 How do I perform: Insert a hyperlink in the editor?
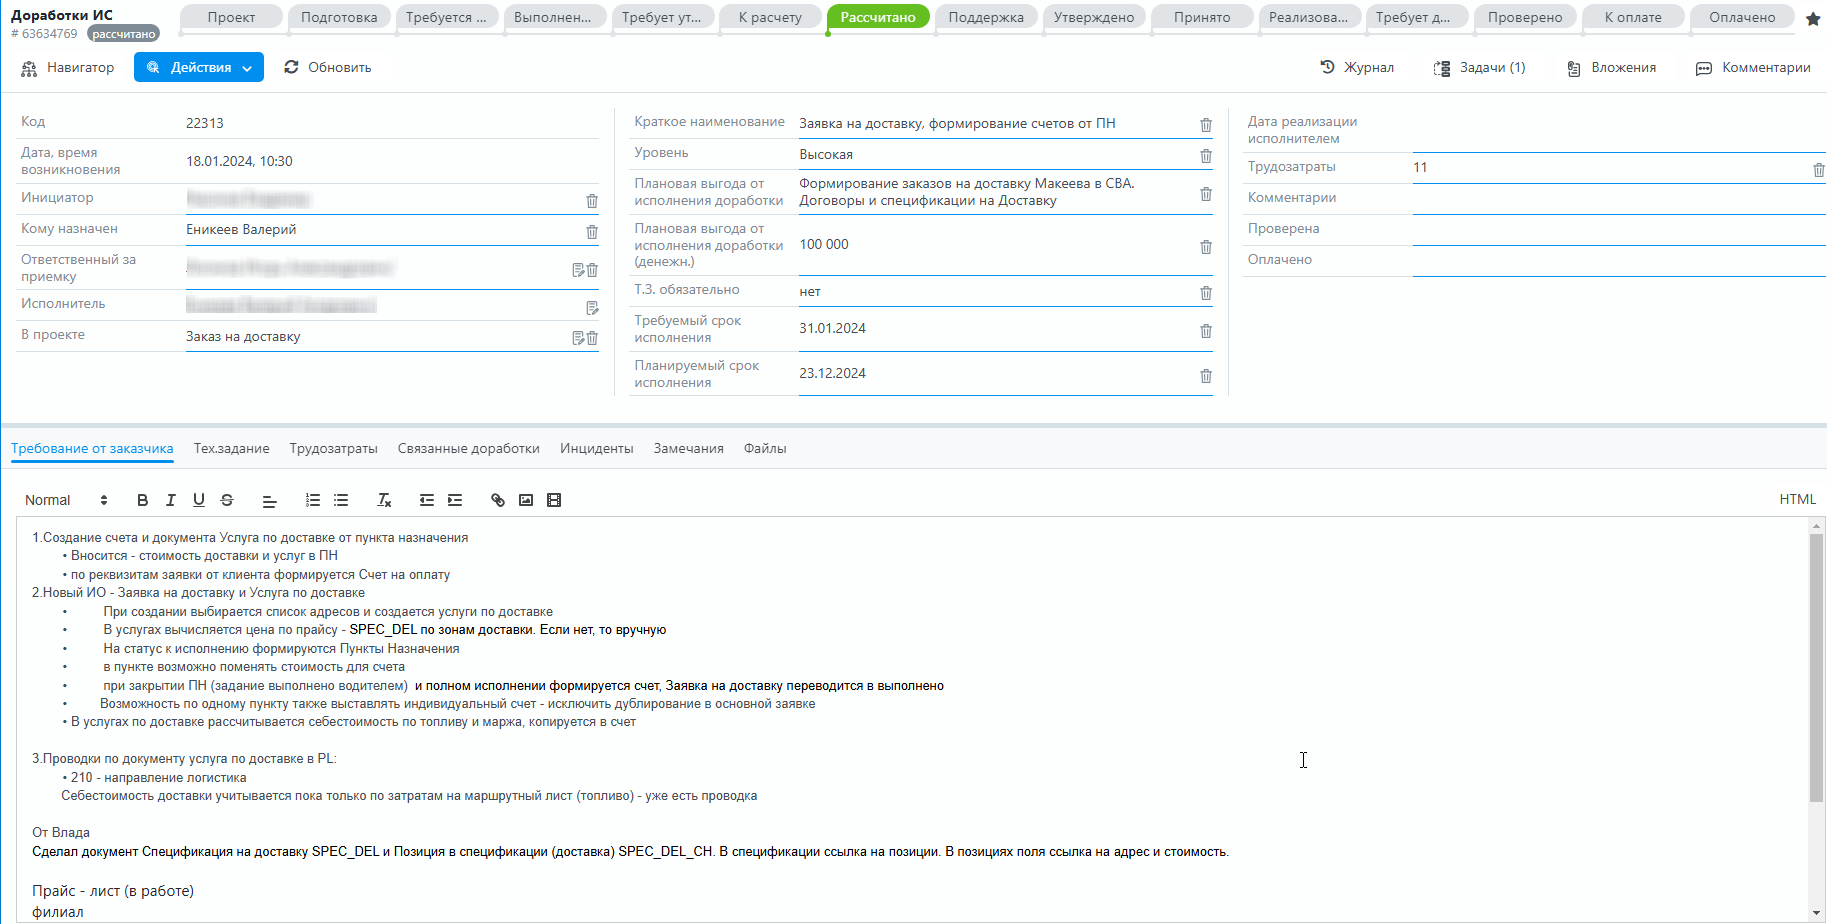click(x=498, y=500)
